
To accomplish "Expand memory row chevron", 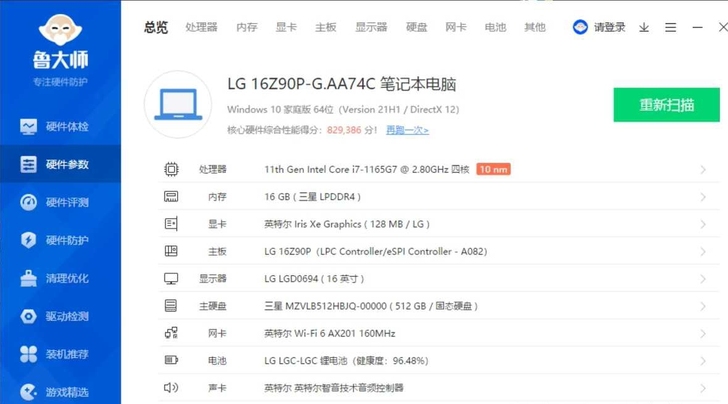I will pyautogui.click(x=703, y=197).
